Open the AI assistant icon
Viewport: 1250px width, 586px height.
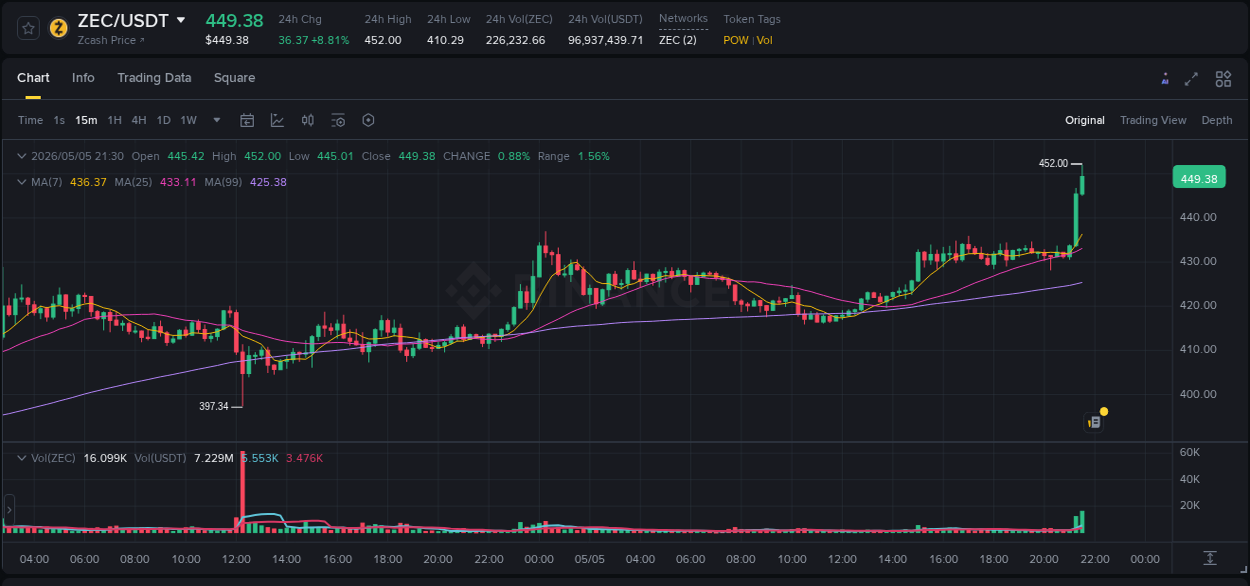pyautogui.click(x=1165, y=79)
